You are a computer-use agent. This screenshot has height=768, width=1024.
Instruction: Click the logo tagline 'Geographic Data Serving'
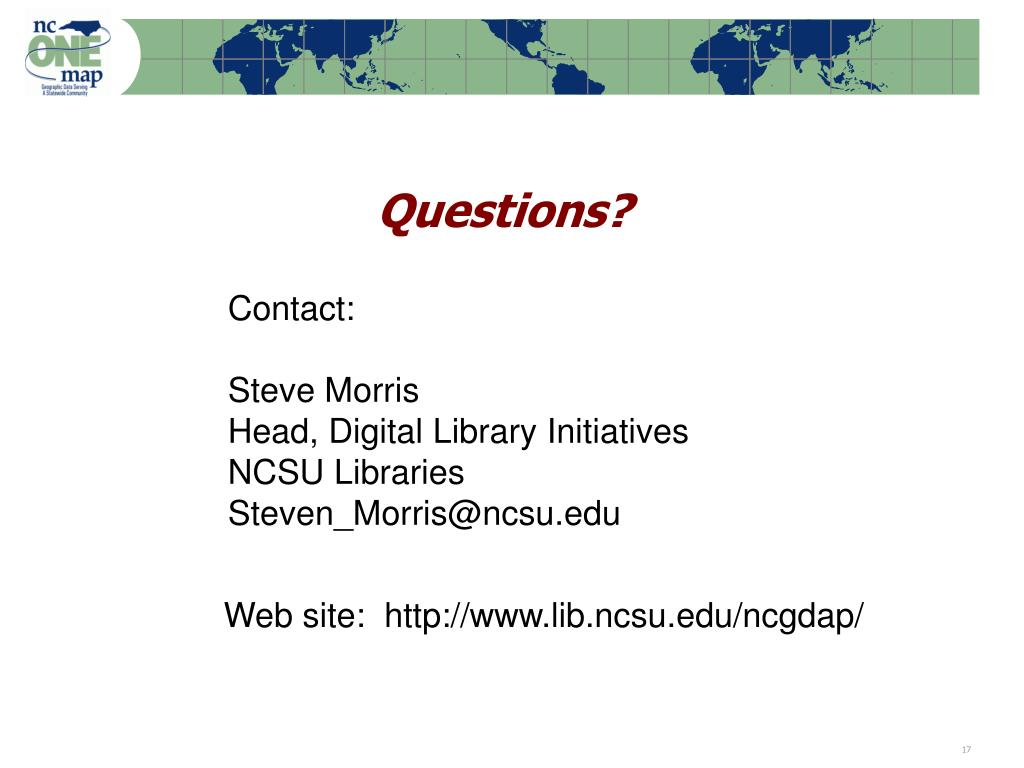(x=64, y=87)
